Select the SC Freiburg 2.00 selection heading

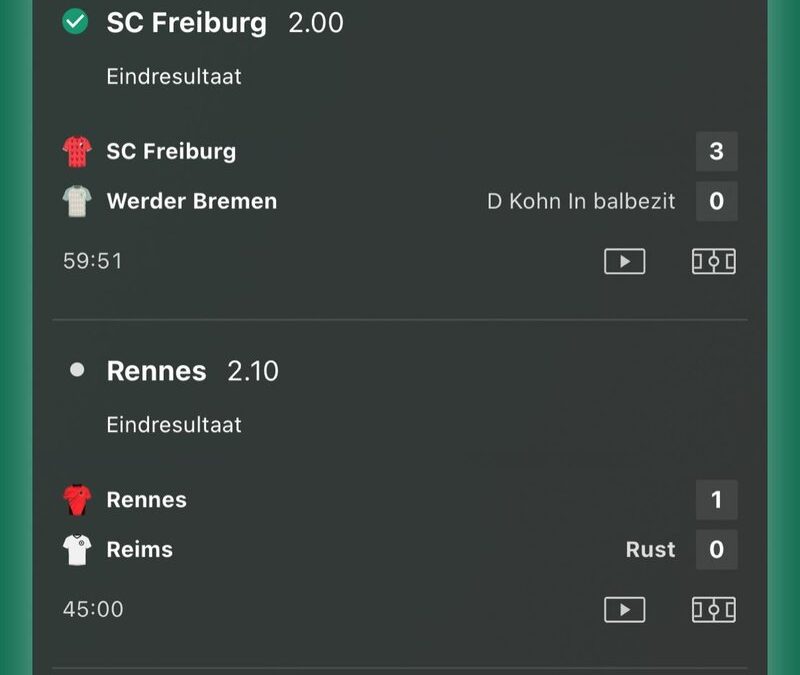225,23
